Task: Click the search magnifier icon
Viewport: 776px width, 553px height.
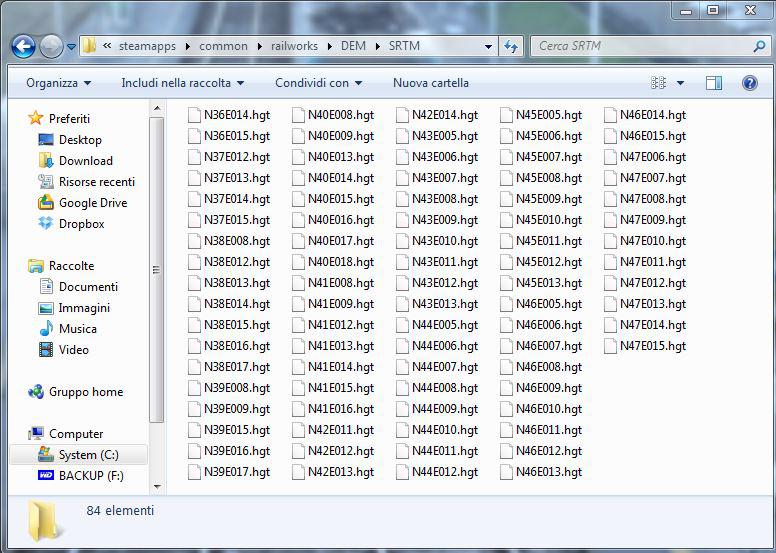Action: [x=759, y=47]
